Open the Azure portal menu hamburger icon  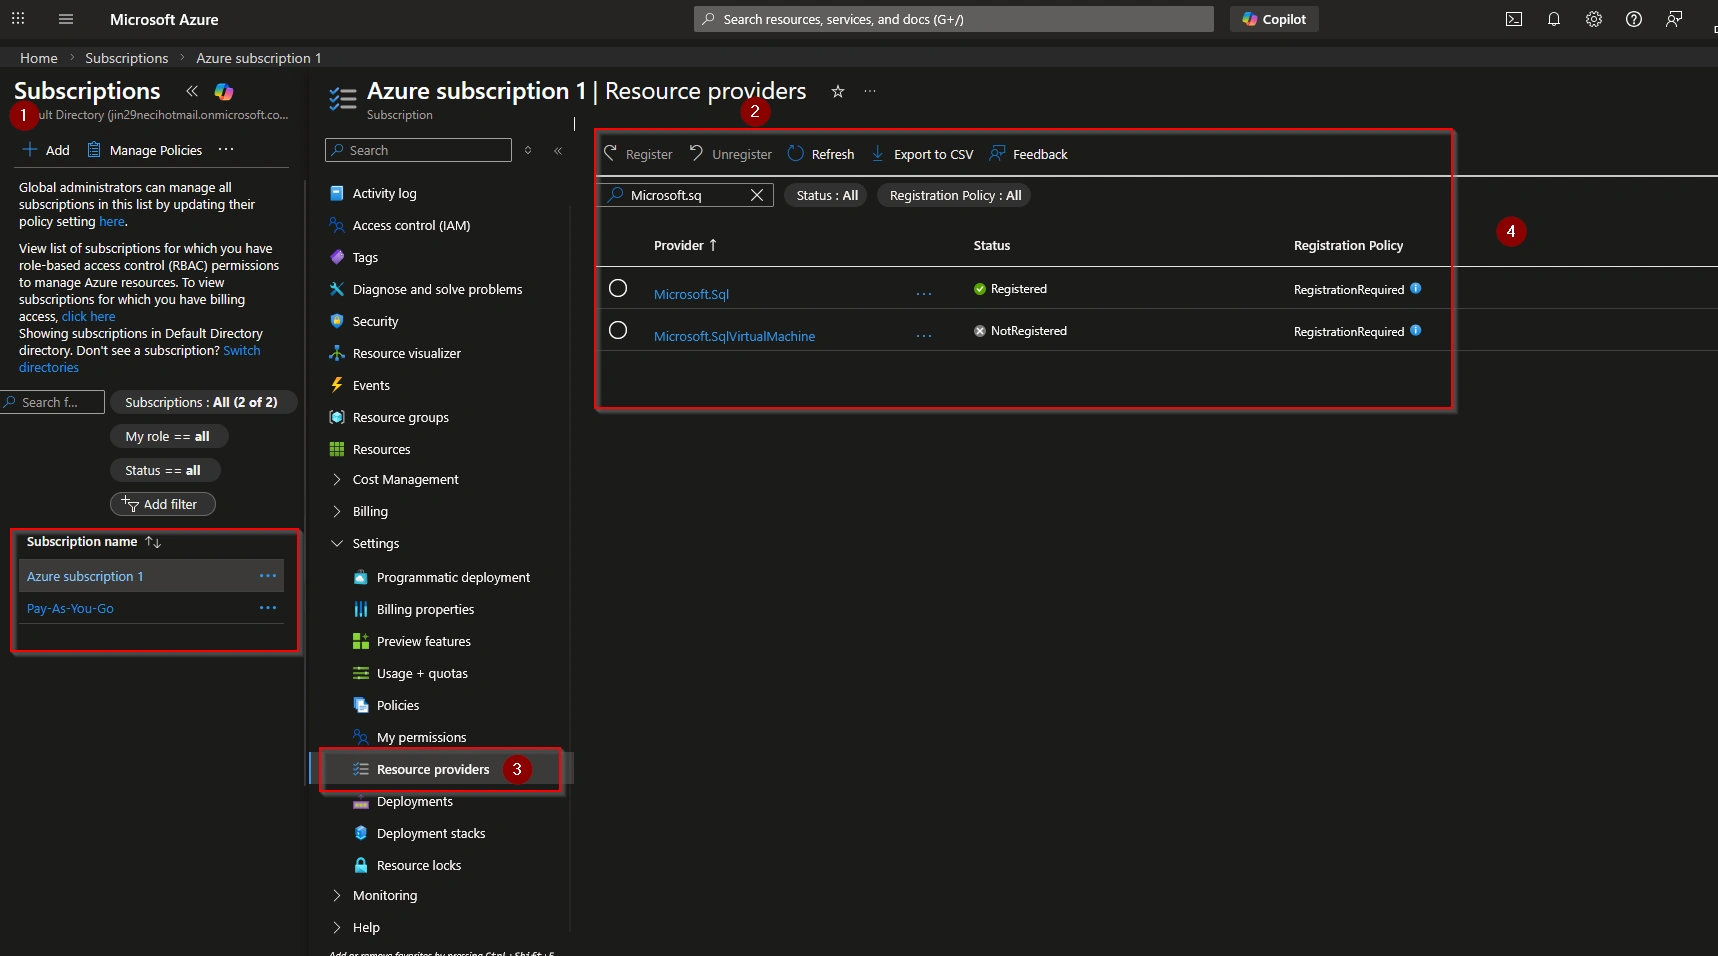pos(66,19)
